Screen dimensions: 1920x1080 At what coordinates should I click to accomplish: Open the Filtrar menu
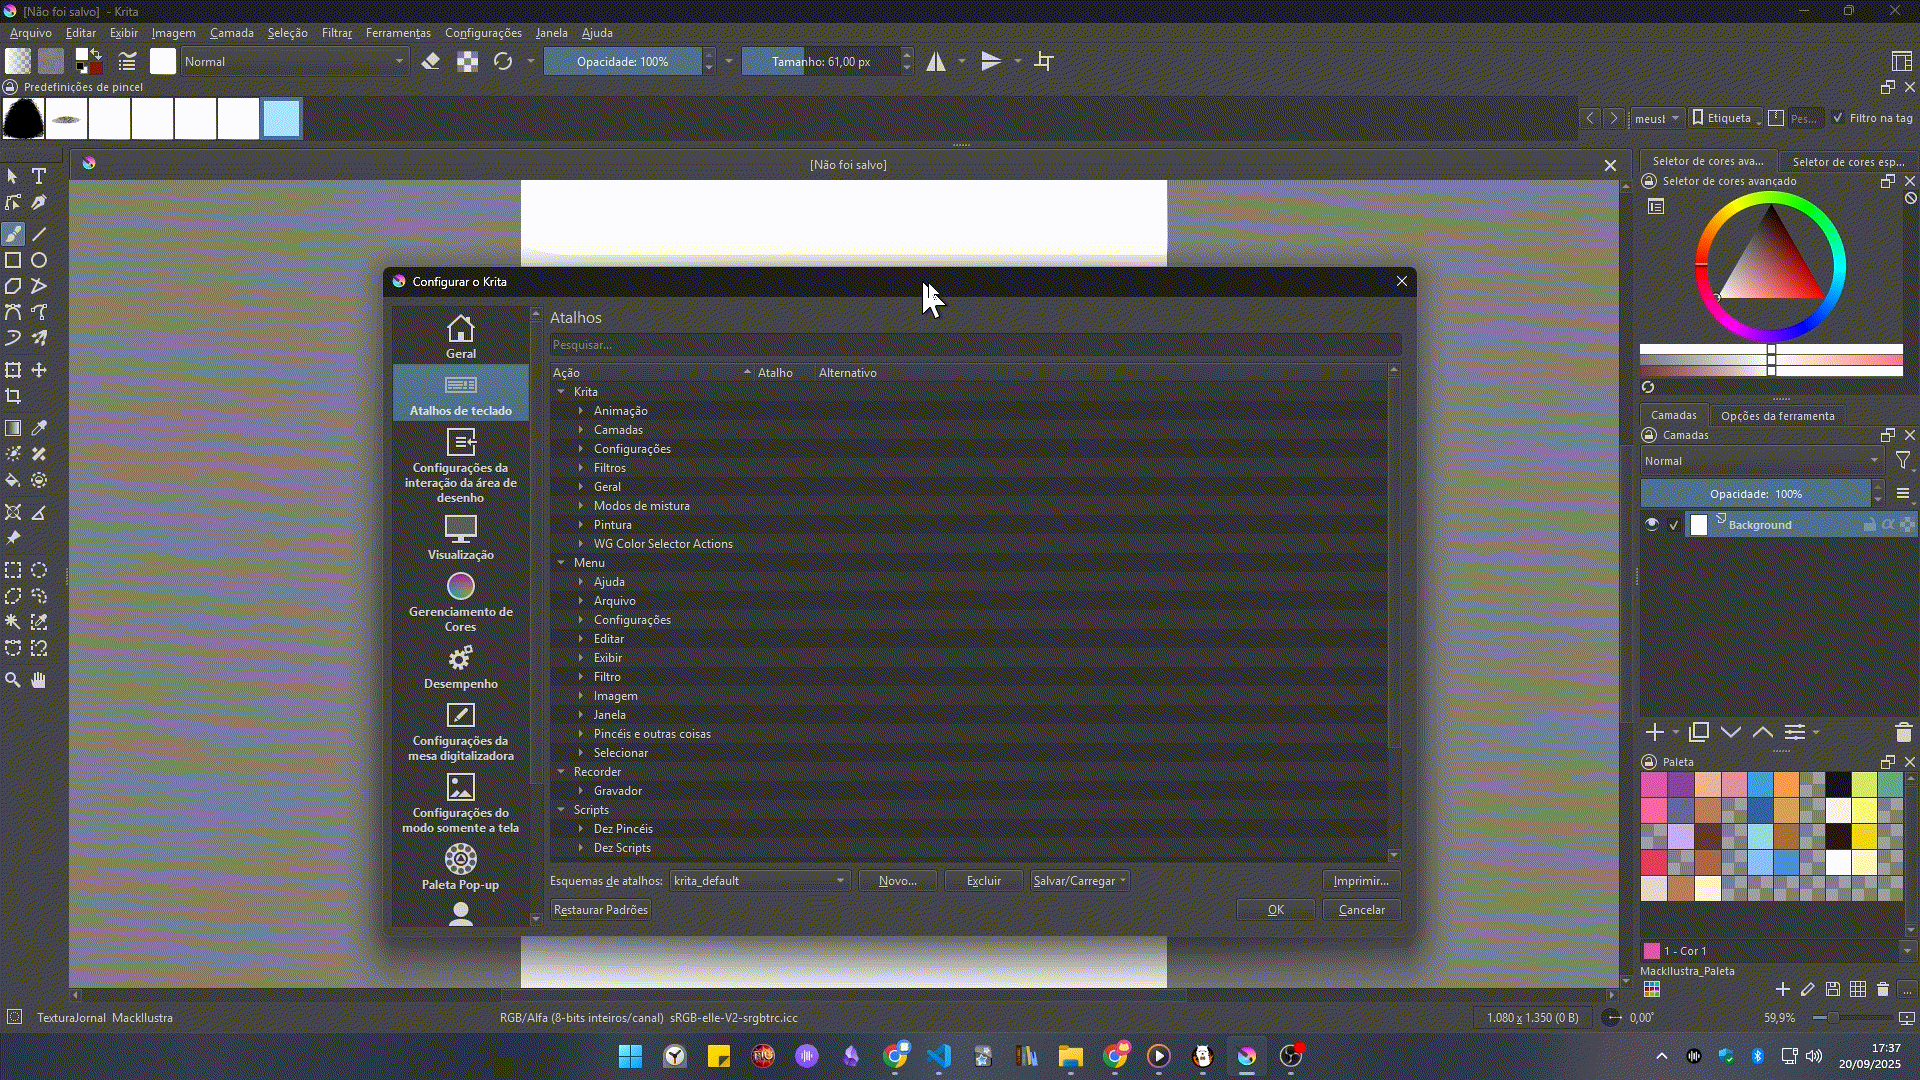(336, 32)
